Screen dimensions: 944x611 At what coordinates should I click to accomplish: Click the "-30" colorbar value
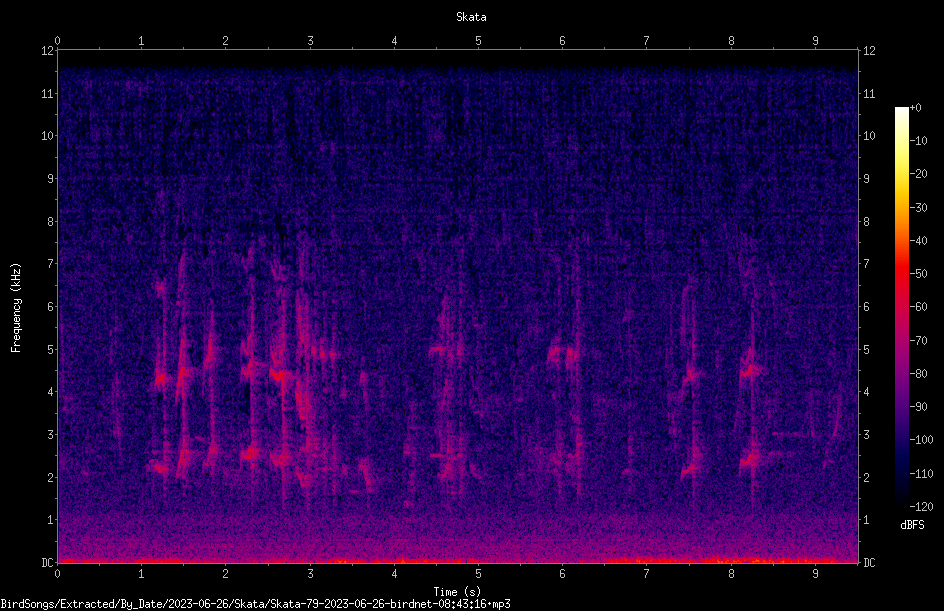click(918, 208)
